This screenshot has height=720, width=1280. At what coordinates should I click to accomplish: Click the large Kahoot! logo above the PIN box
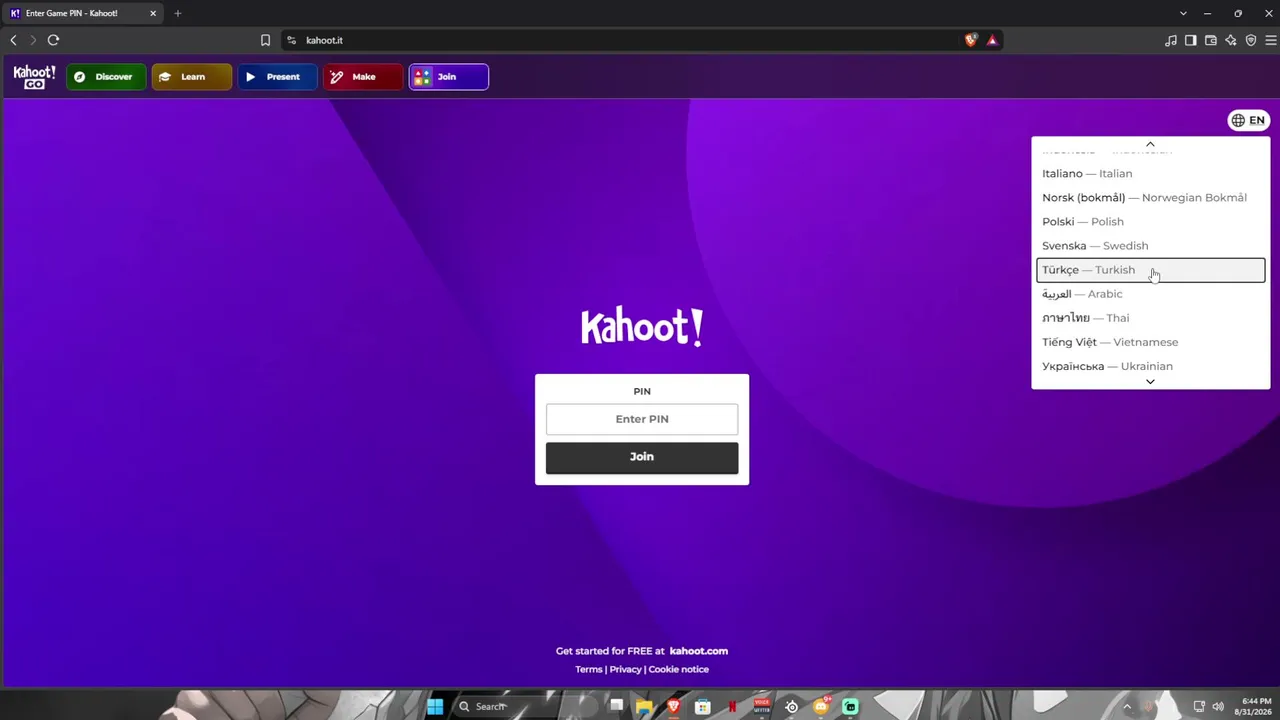point(642,327)
